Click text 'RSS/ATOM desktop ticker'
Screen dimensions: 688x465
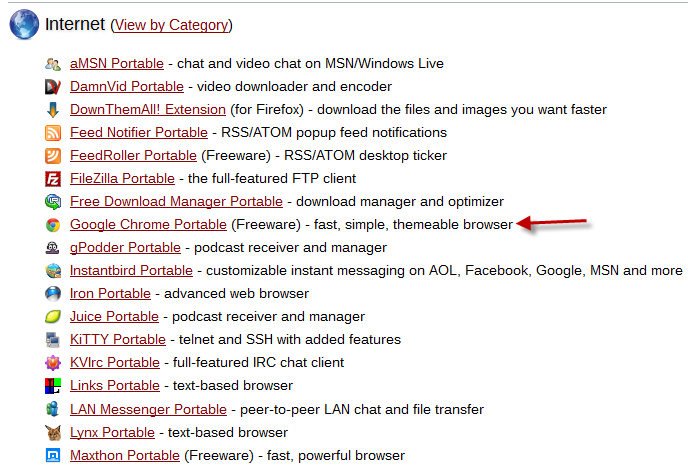366,155
